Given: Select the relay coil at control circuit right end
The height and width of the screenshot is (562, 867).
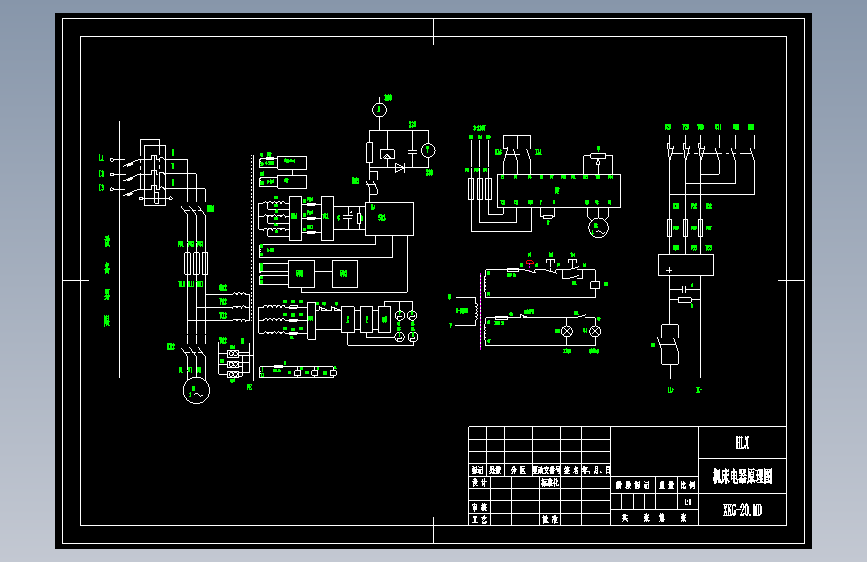Looking at the screenshot, I should coord(595,285).
